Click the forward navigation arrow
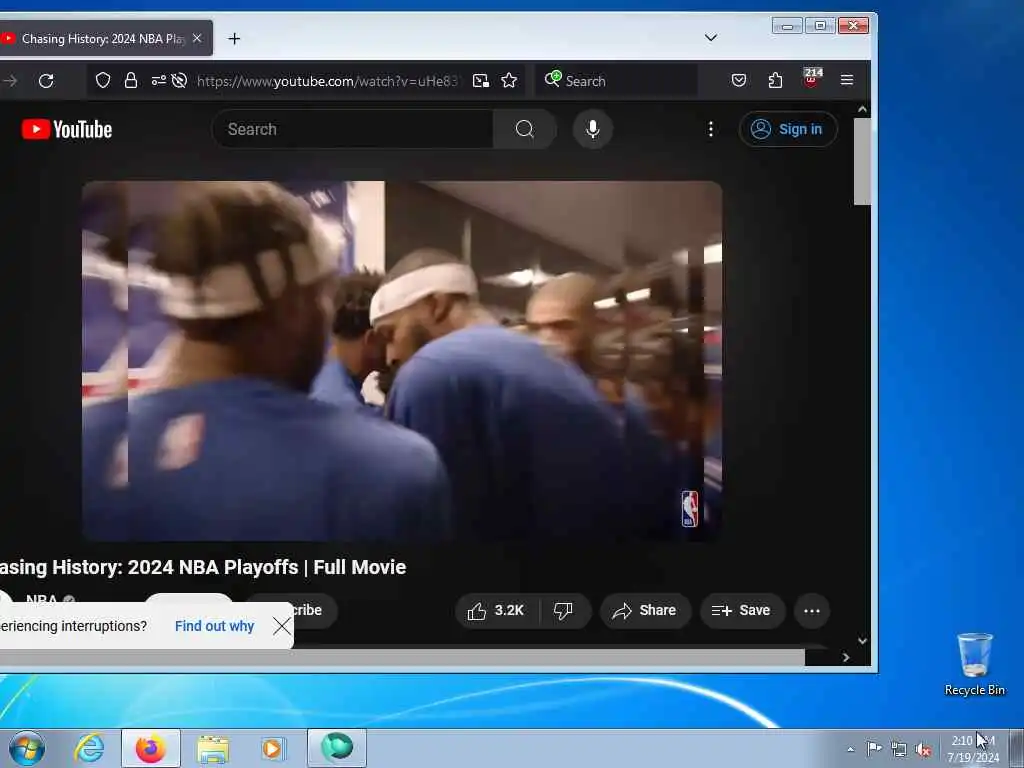This screenshot has height=768, width=1024. 10,81
